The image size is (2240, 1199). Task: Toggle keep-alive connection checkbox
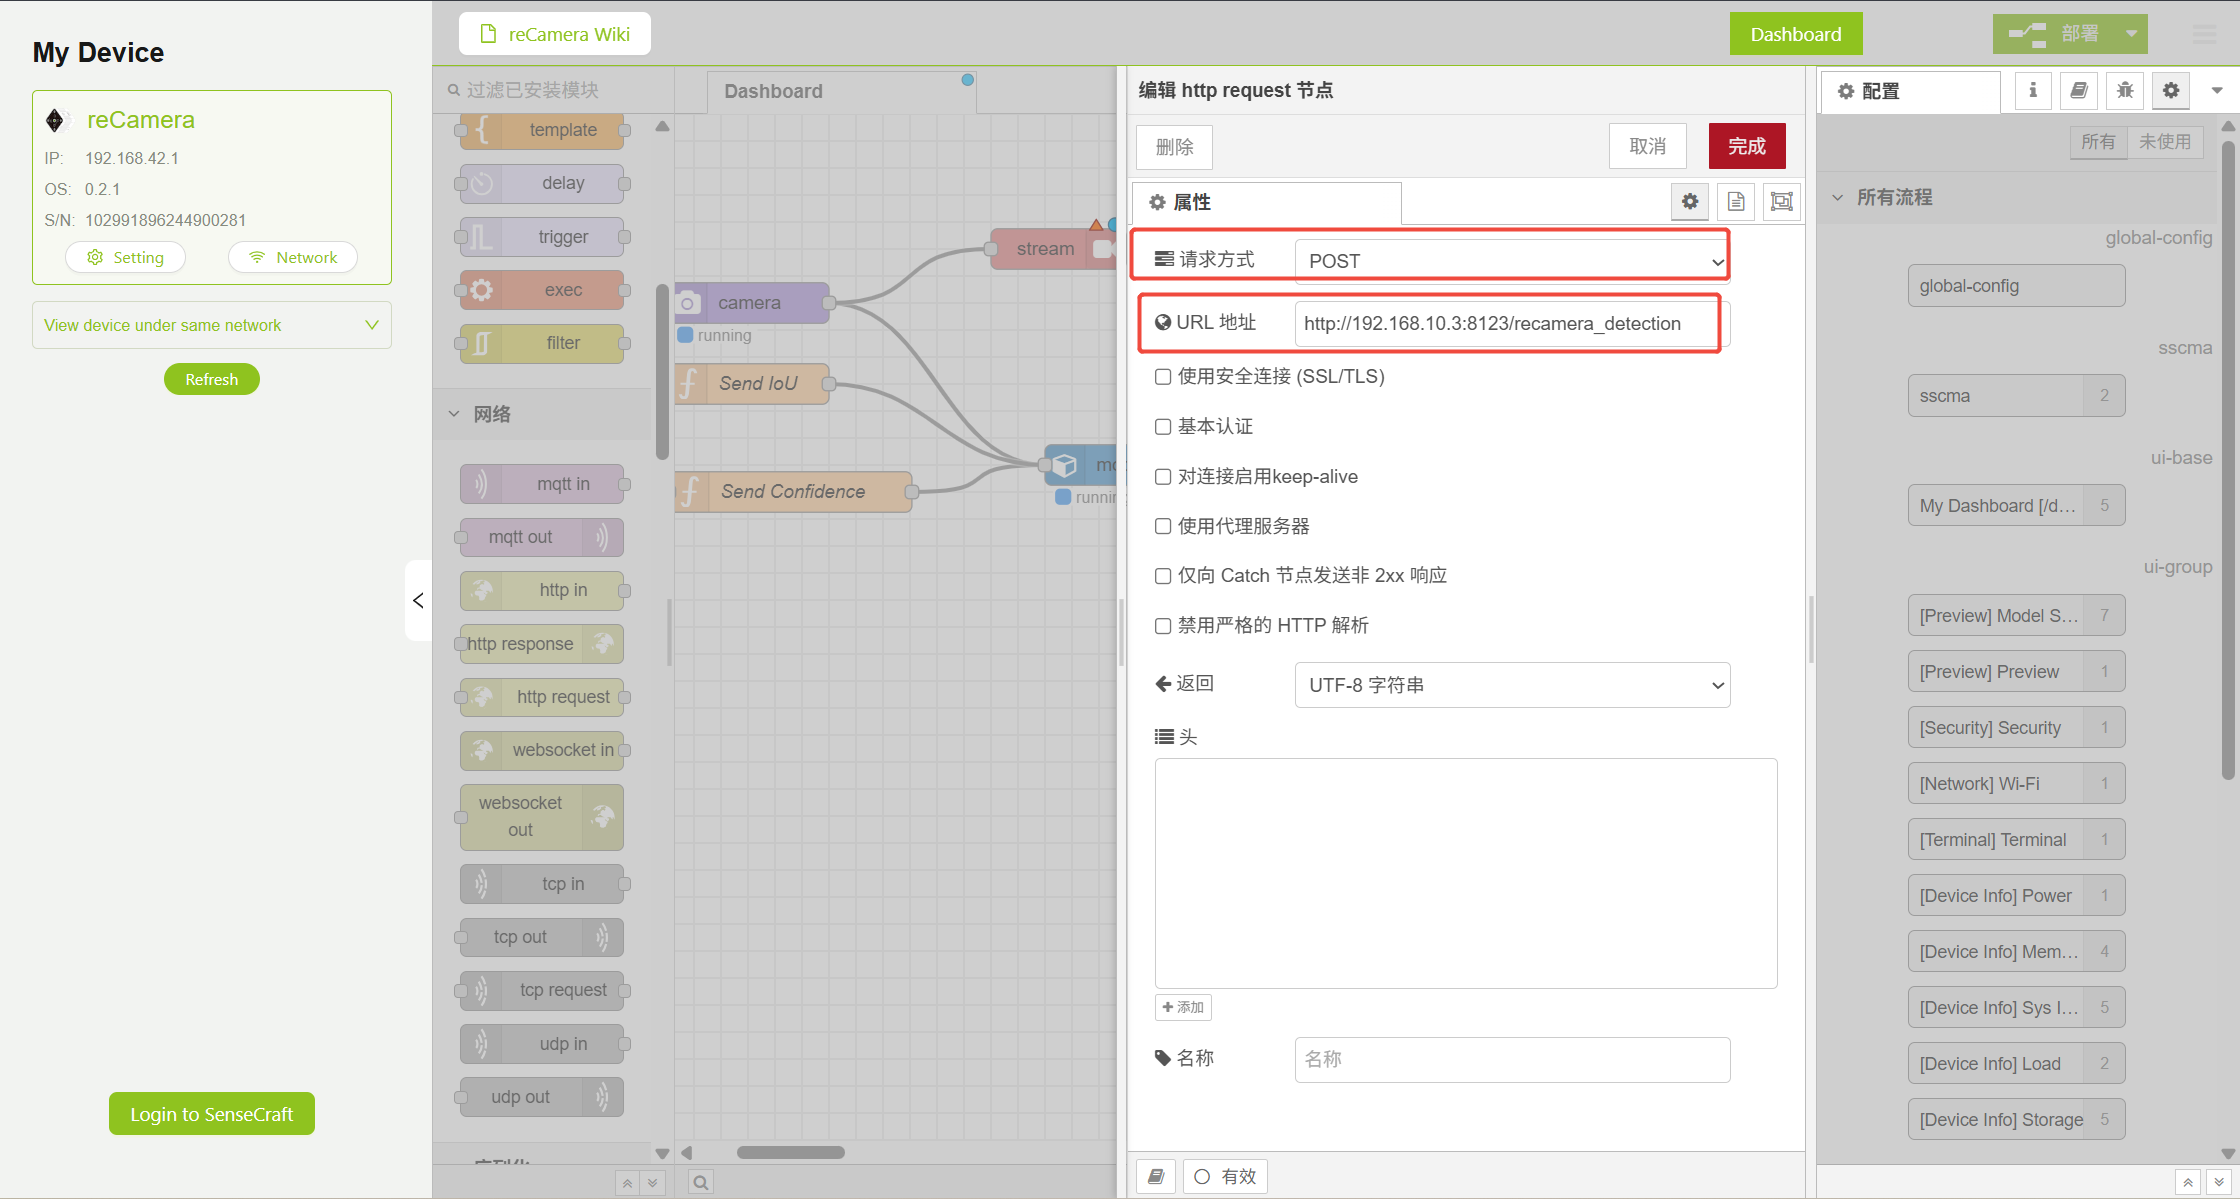[x=1163, y=477]
